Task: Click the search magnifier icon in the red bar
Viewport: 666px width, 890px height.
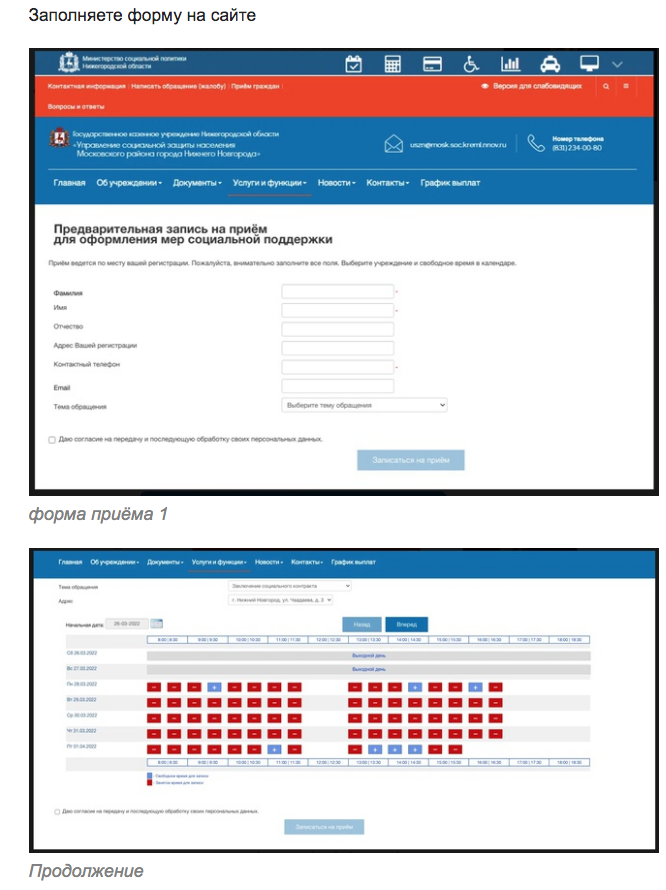Action: 605,87
